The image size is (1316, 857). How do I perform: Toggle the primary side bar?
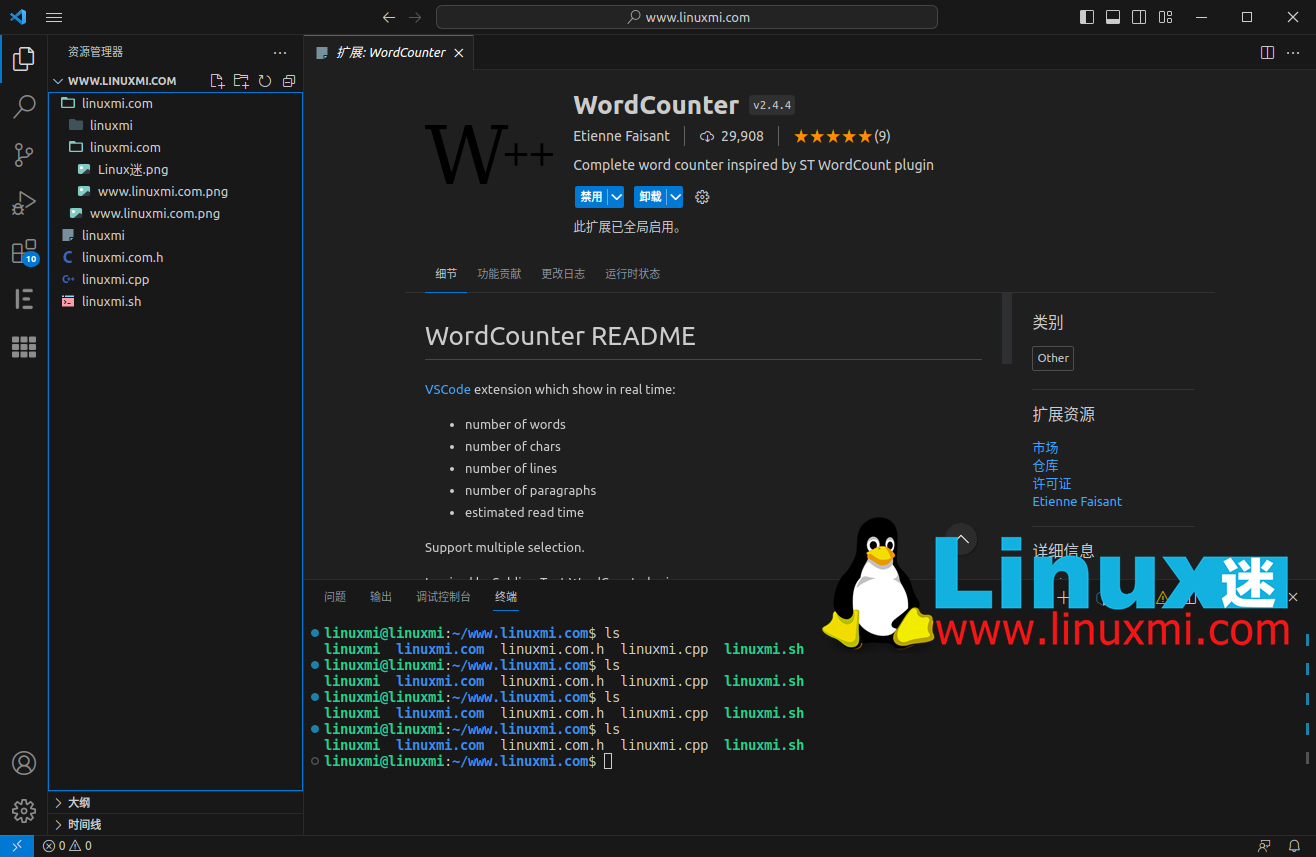click(1087, 17)
